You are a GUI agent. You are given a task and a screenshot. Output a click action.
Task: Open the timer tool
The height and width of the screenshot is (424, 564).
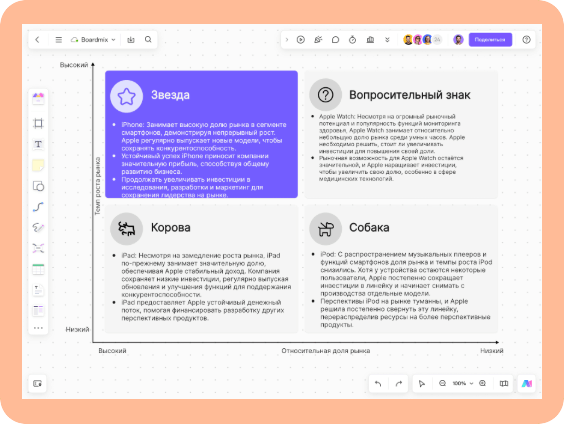pyautogui.click(x=352, y=40)
